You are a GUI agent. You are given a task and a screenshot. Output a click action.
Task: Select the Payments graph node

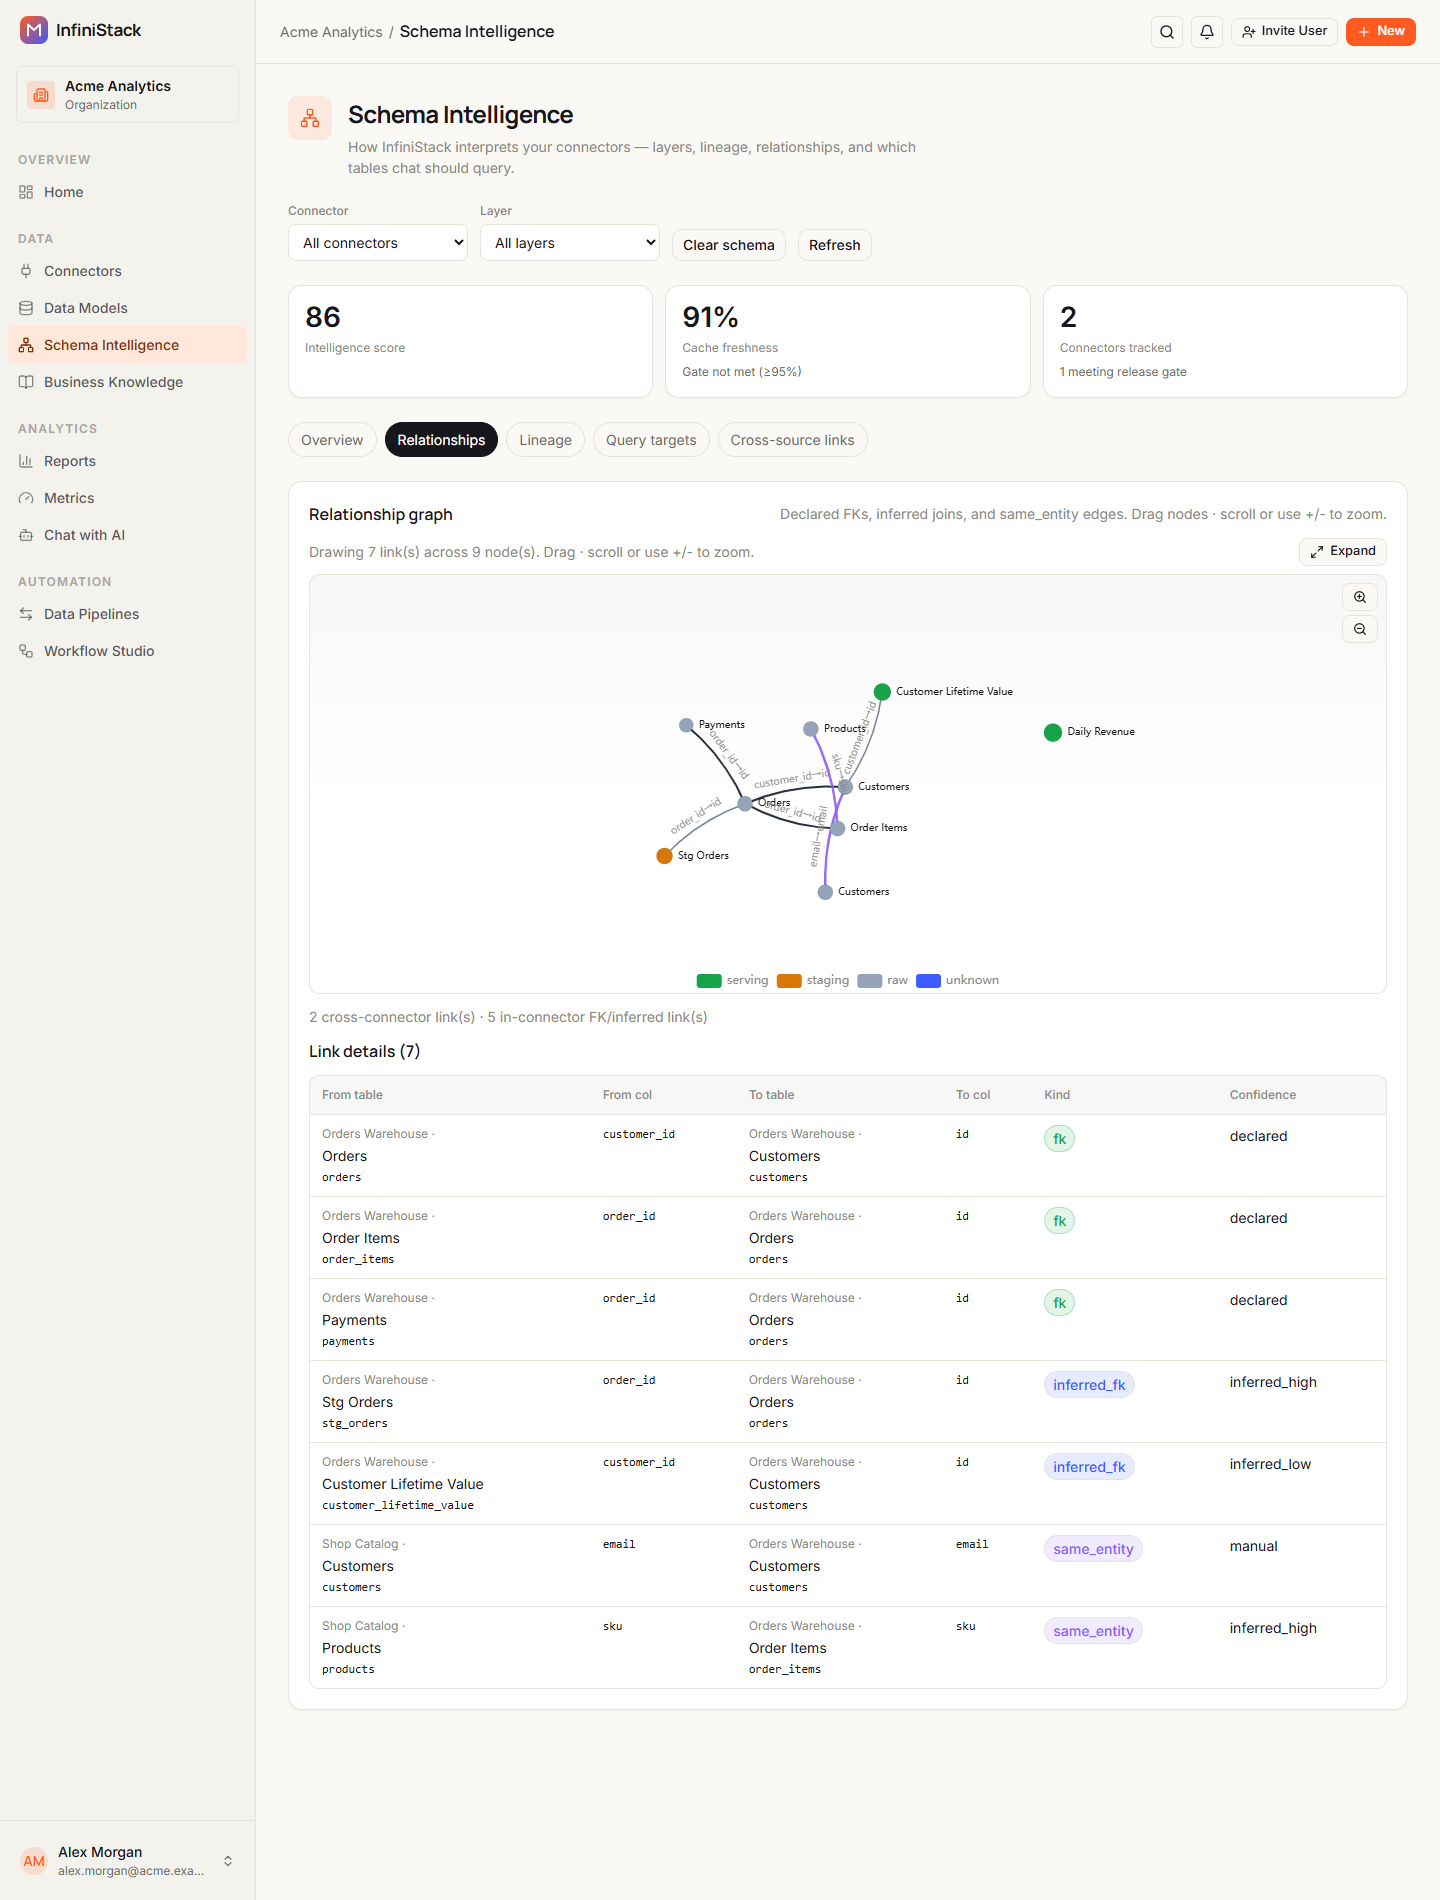coord(686,725)
